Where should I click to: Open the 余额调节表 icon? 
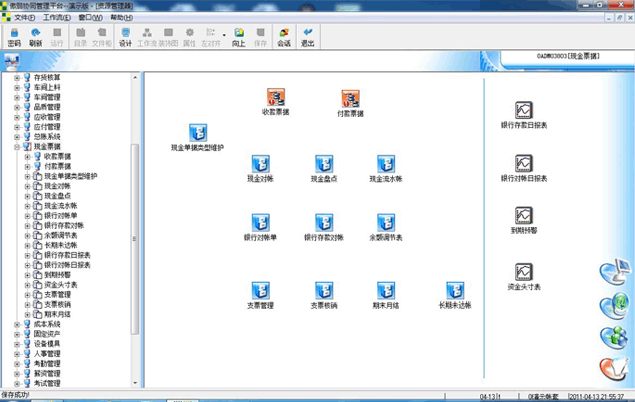pos(385,222)
